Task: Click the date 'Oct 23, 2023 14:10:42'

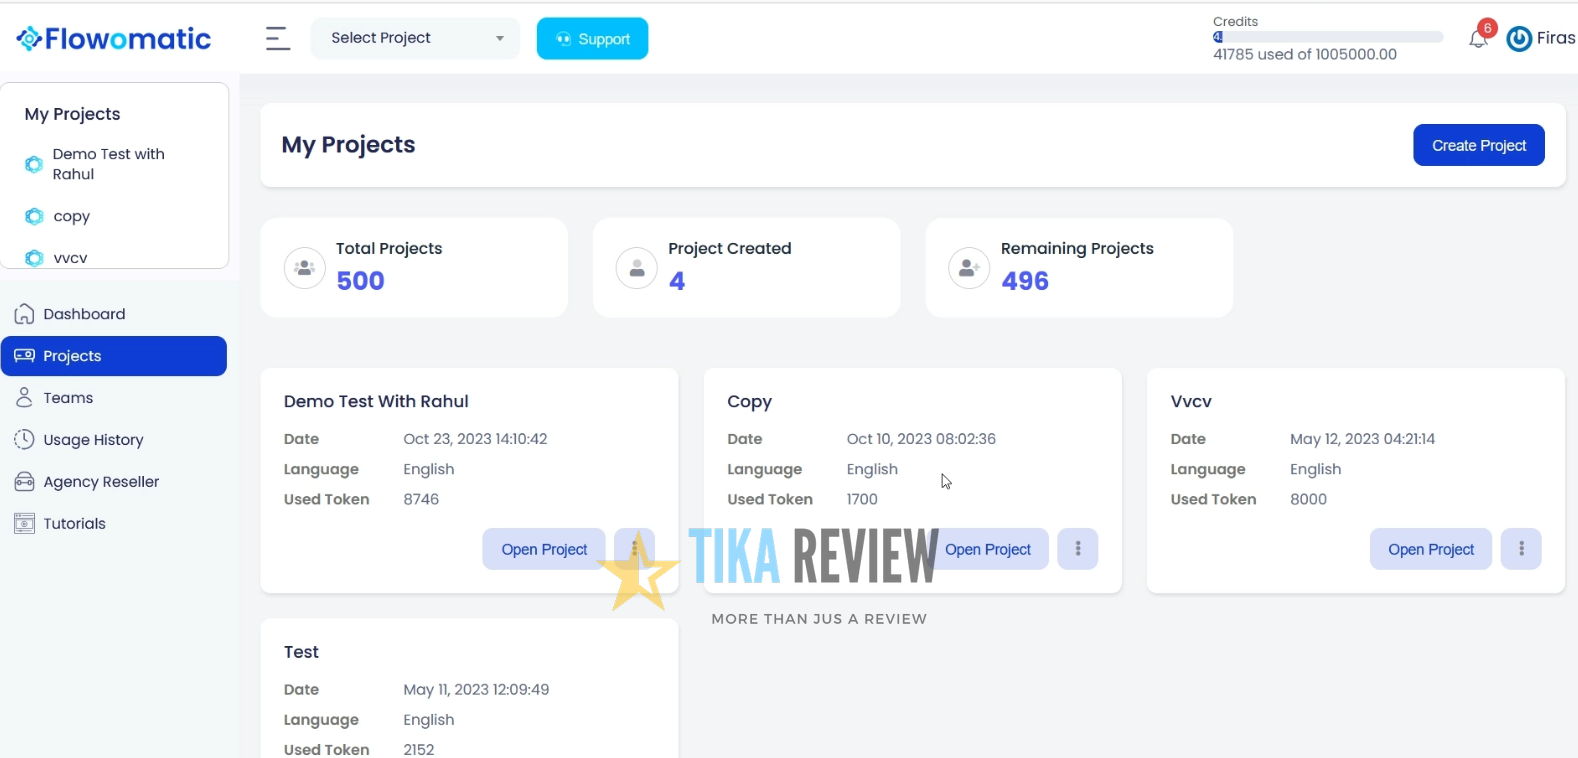Action: (x=475, y=439)
